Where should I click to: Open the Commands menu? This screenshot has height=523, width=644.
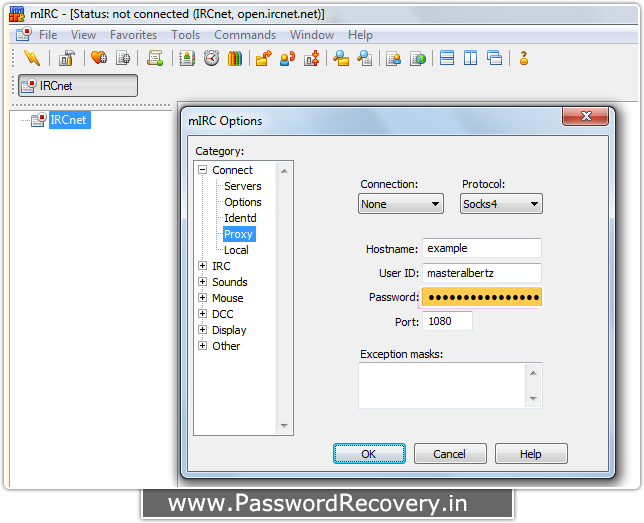coord(245,35)
